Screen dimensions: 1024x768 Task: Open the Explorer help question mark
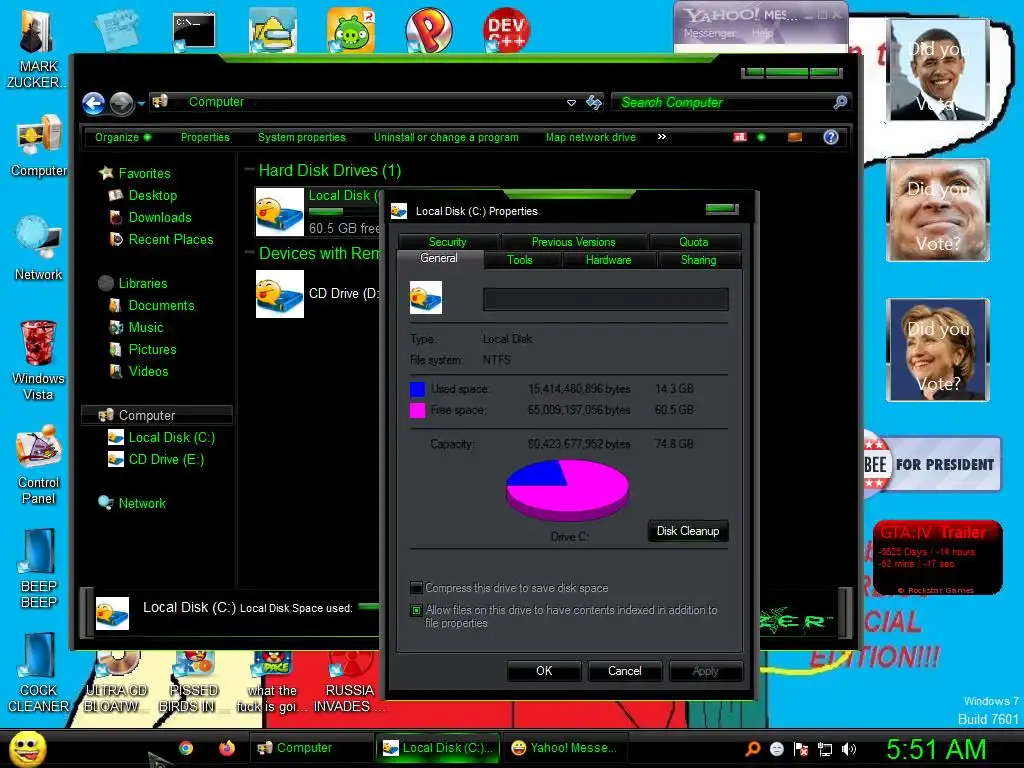831,137
